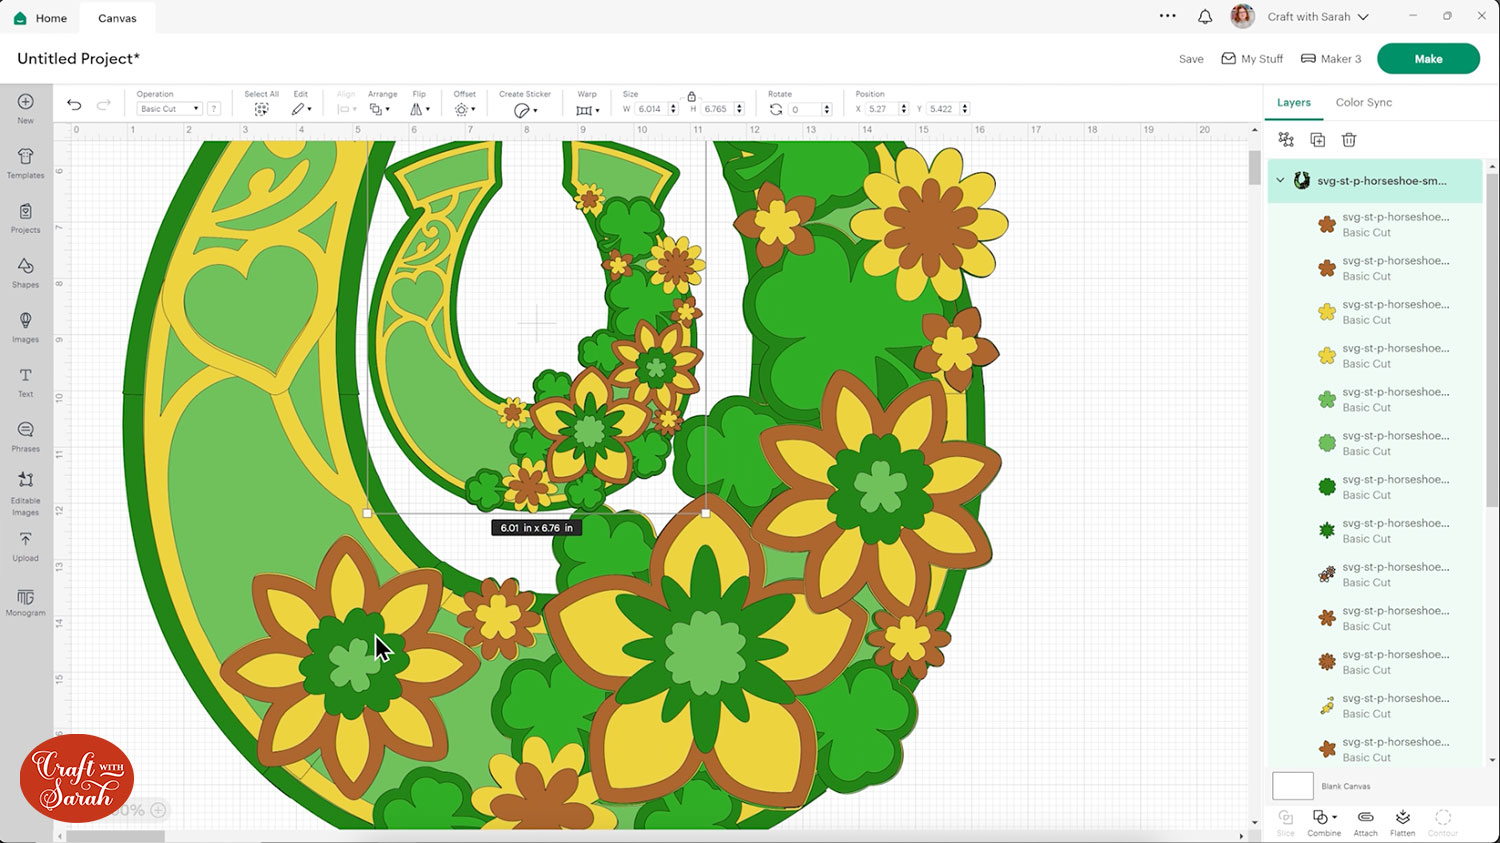
Task: Click the New project icon in sidebar
Action: click(25, 108)
